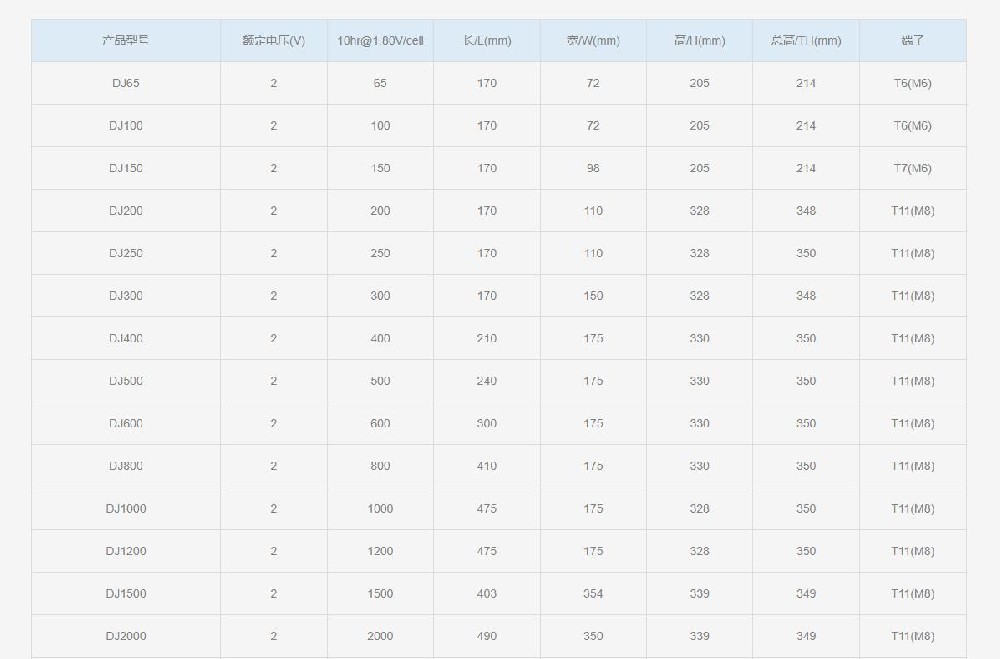The width and height of the screenshot is (1000, 659).
Task: Select the 490 length value for DJ2000
Action: click(x=487, y=636)
